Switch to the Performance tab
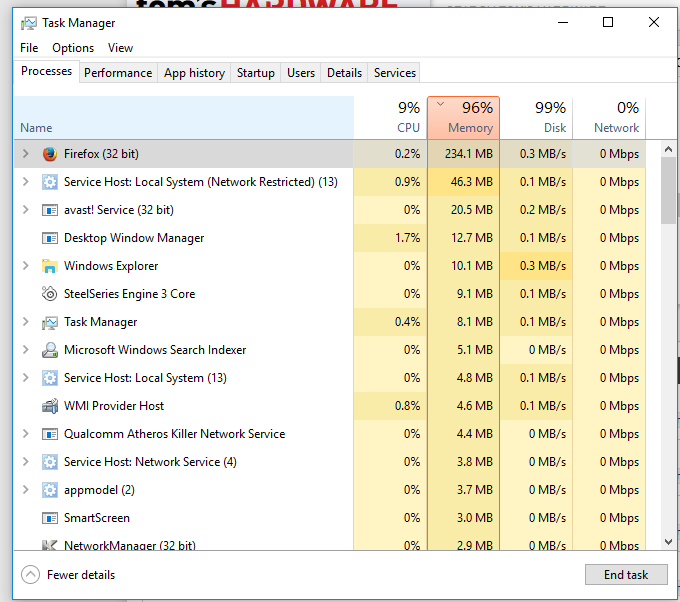Viewport: 680px width, 602px height. coord(118,73)
